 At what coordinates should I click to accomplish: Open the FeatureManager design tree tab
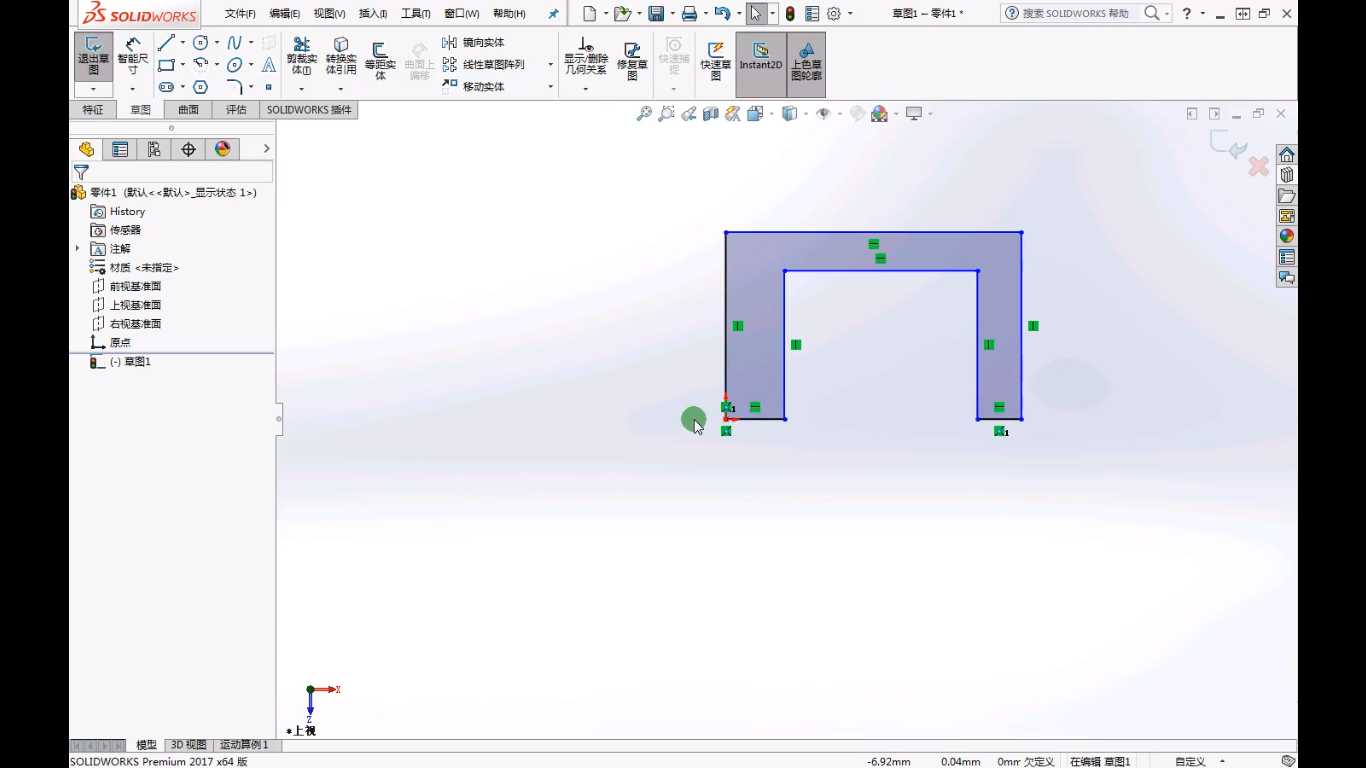pos(87,149)
